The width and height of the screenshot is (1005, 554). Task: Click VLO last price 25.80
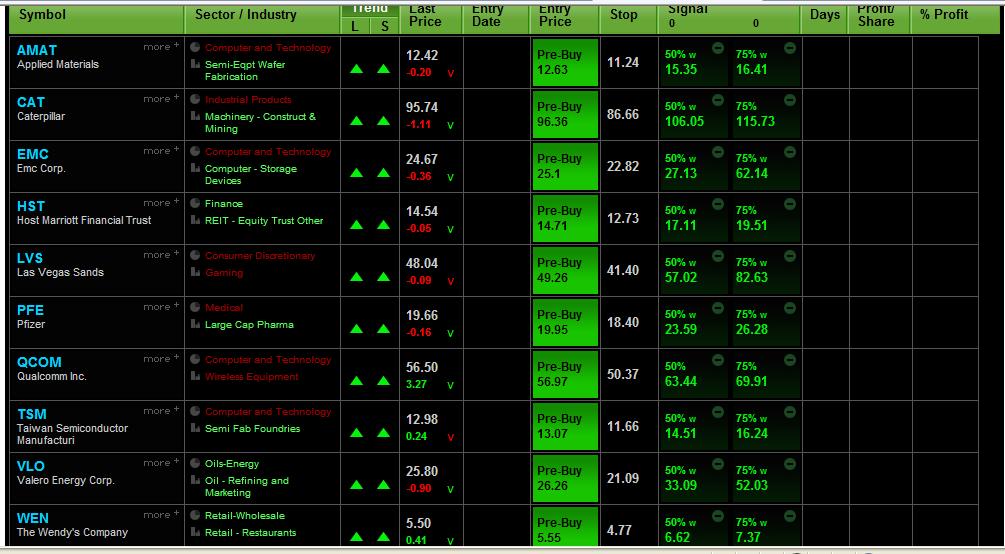[x=422, y=471]
